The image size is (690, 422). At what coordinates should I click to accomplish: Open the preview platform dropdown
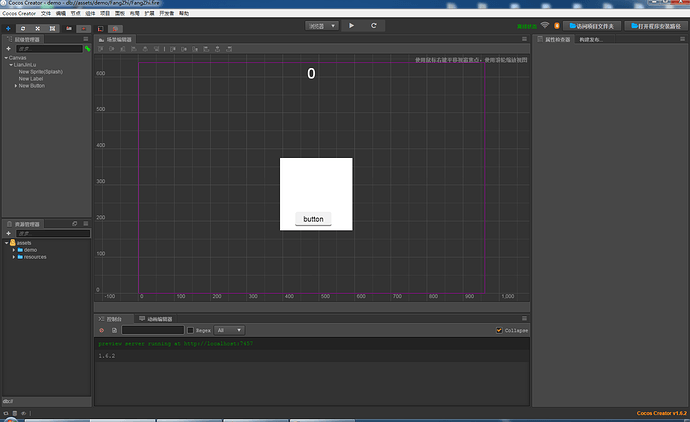(322, 26)
